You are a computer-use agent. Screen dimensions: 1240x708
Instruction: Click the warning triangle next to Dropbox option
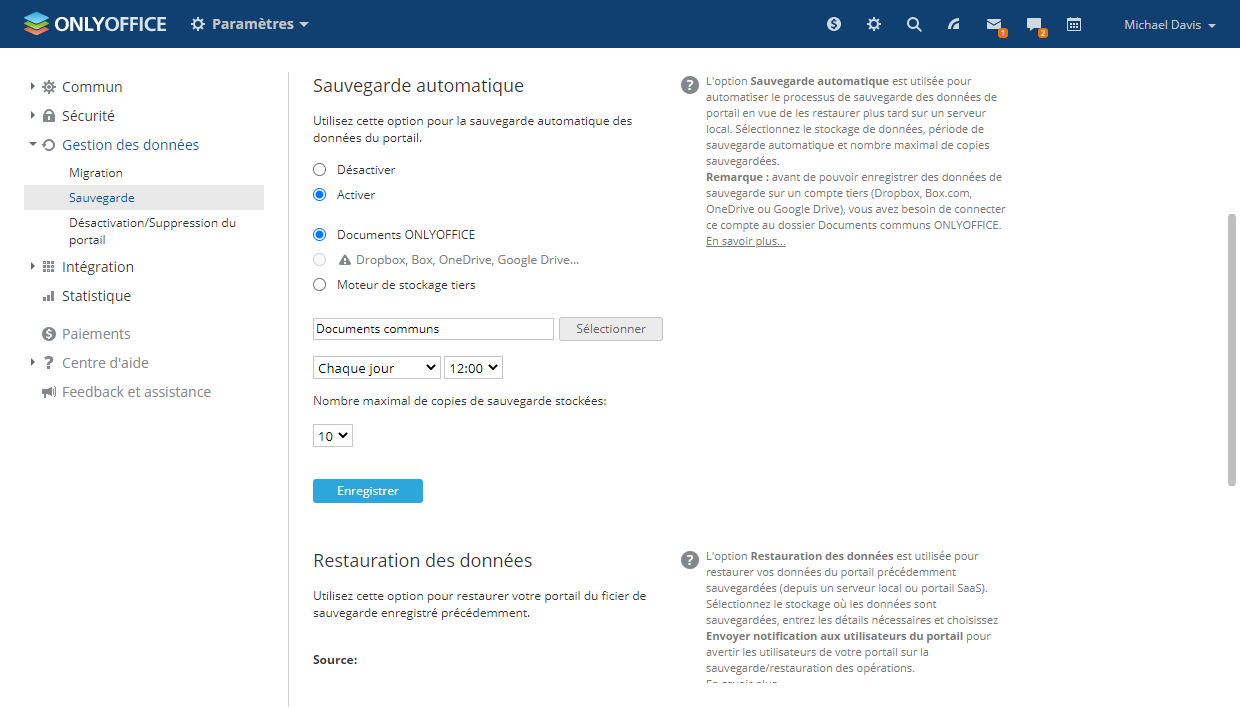pyautogui.click(x=345, y=260)
